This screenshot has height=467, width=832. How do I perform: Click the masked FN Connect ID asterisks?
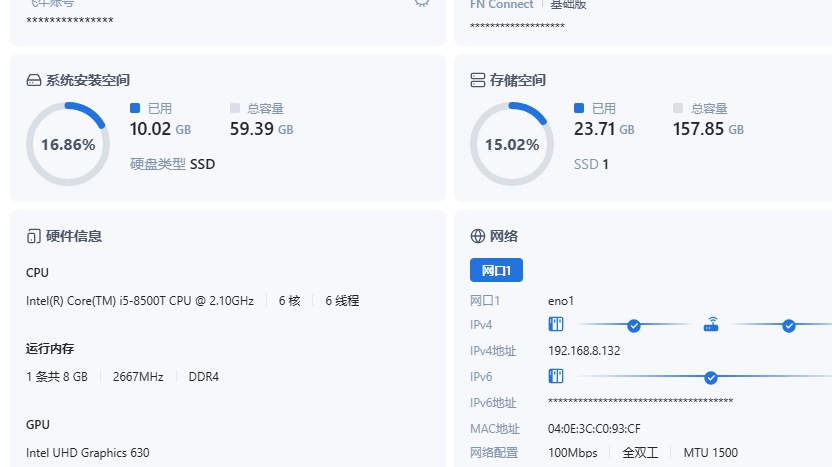pyautogui.click(x=517, y=26)
